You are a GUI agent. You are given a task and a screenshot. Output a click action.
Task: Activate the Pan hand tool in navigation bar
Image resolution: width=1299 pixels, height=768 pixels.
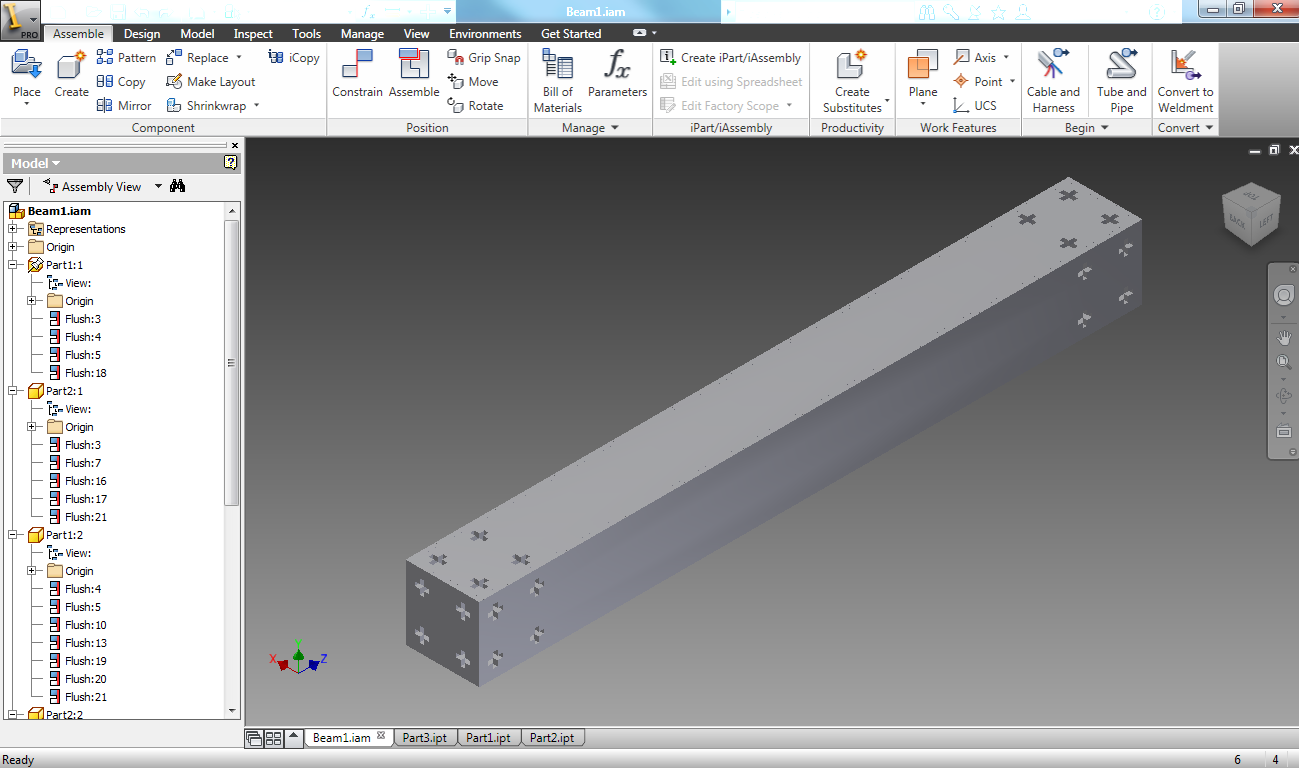point(1283,339)
